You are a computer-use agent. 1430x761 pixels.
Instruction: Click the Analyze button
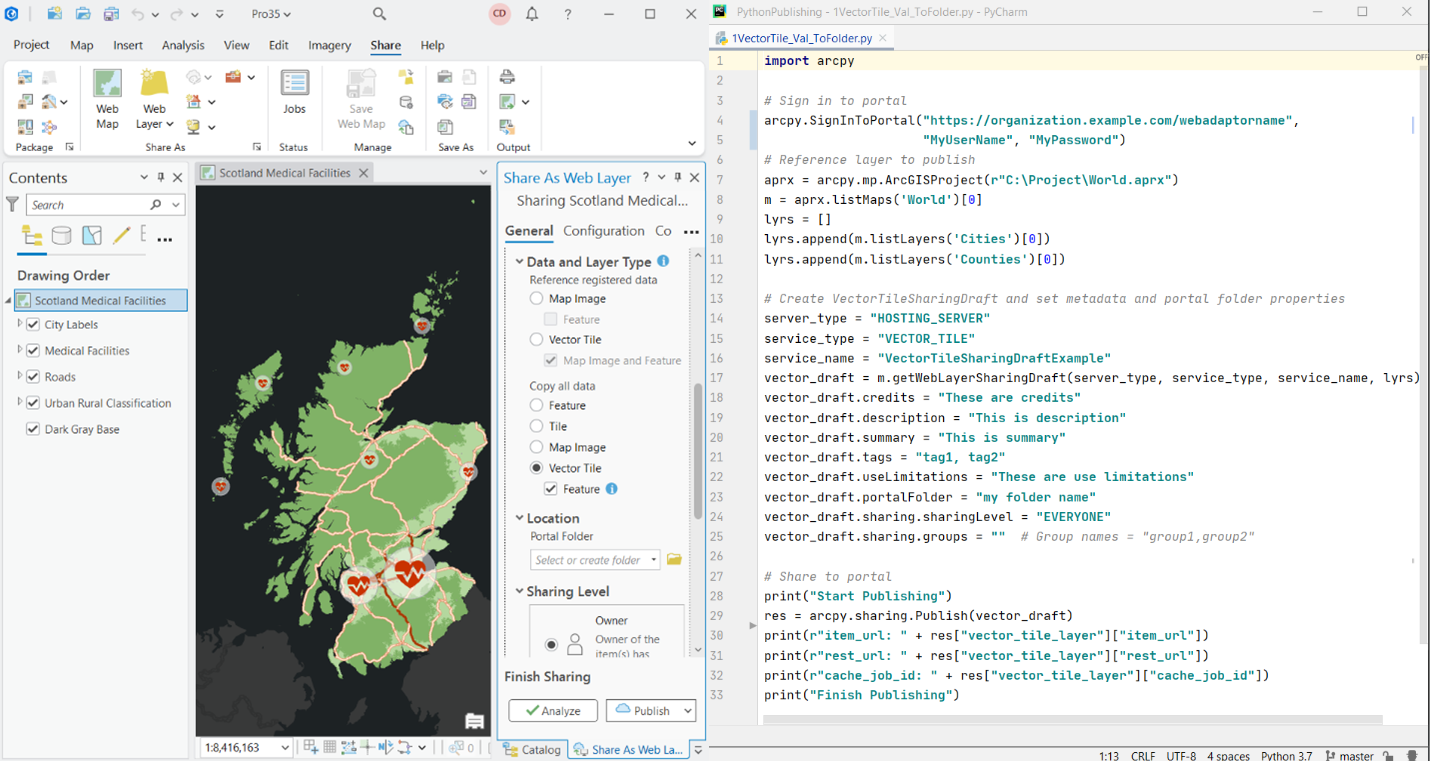(x=553, y=710)
